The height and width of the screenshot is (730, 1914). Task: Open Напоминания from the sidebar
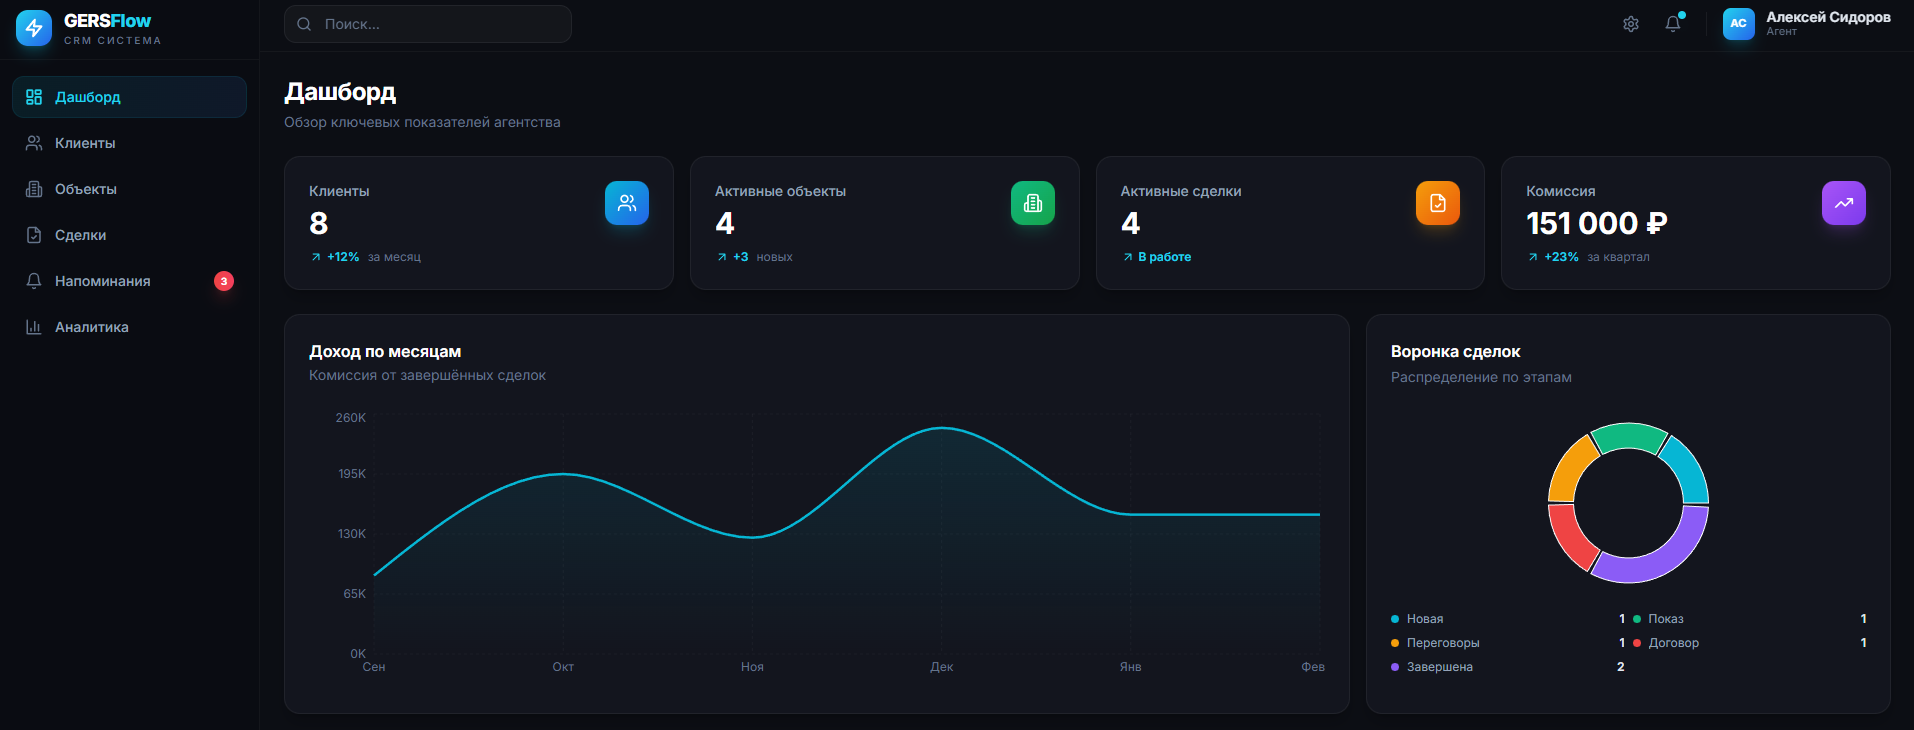click(102, 281)
